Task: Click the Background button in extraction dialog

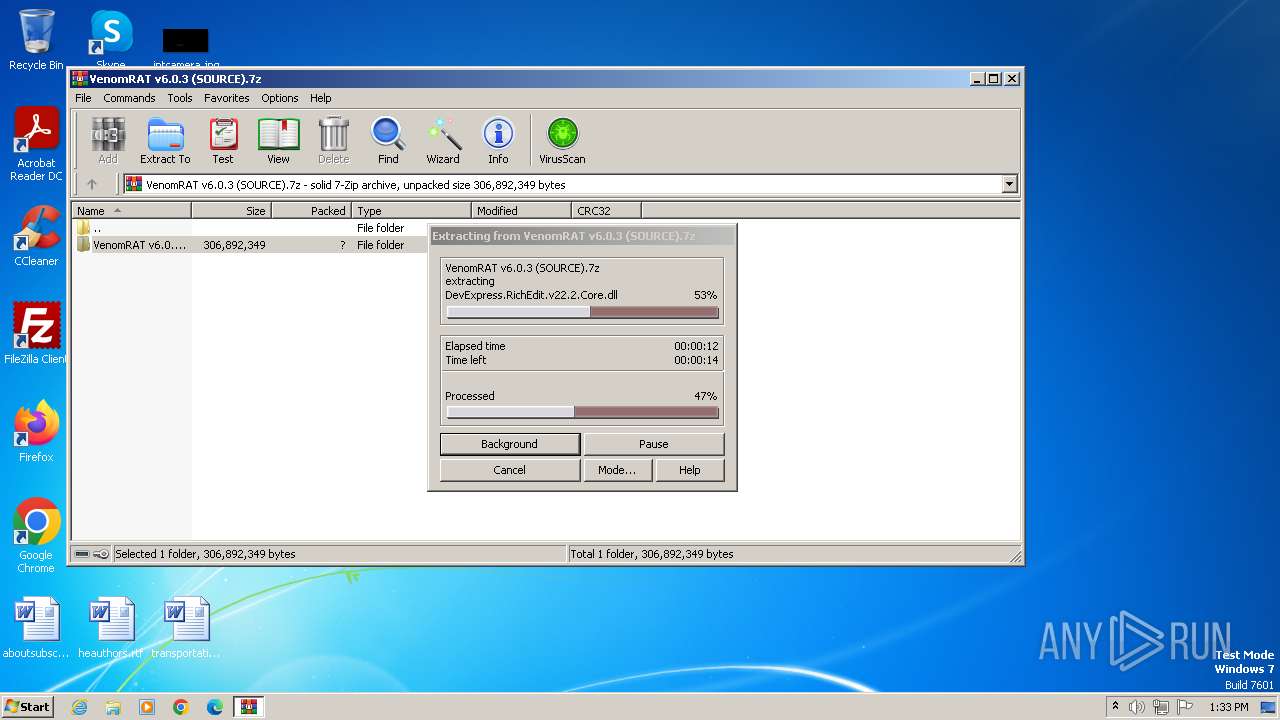Action: coord(510,444)
